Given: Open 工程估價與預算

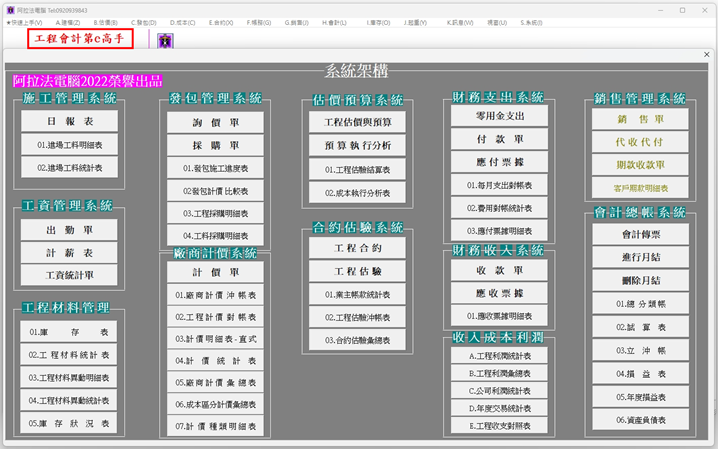Looking at the screenshot, I should (x=357, y=122).
